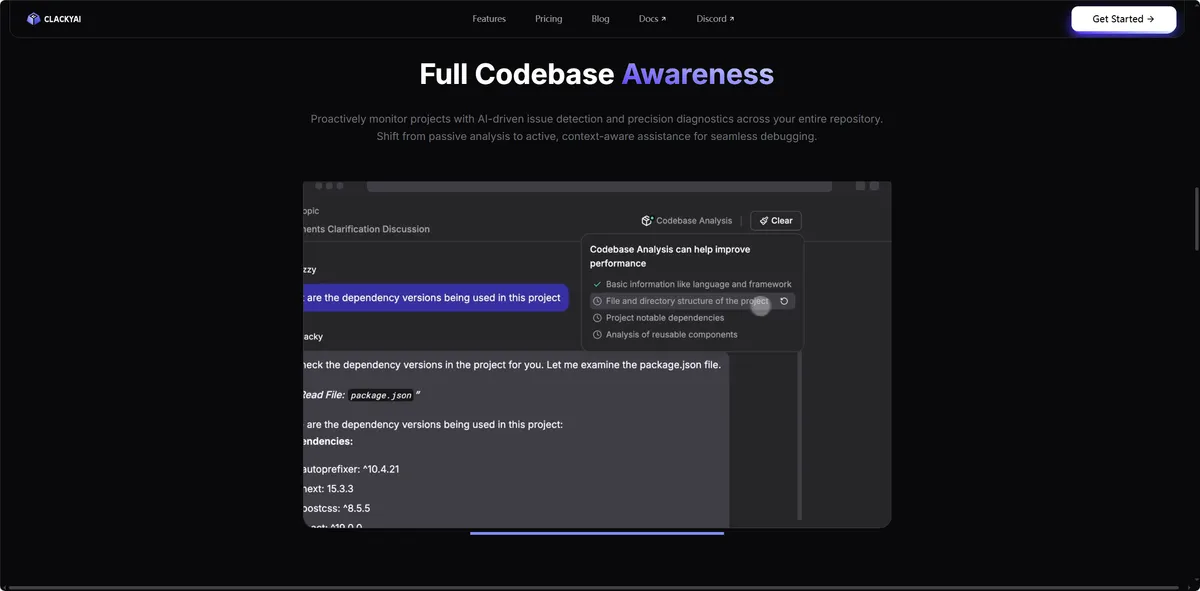Click the page vertical scrollbar thumb
The image size is (1200, 591).
pyautogui.click(x=1195, y=218)
